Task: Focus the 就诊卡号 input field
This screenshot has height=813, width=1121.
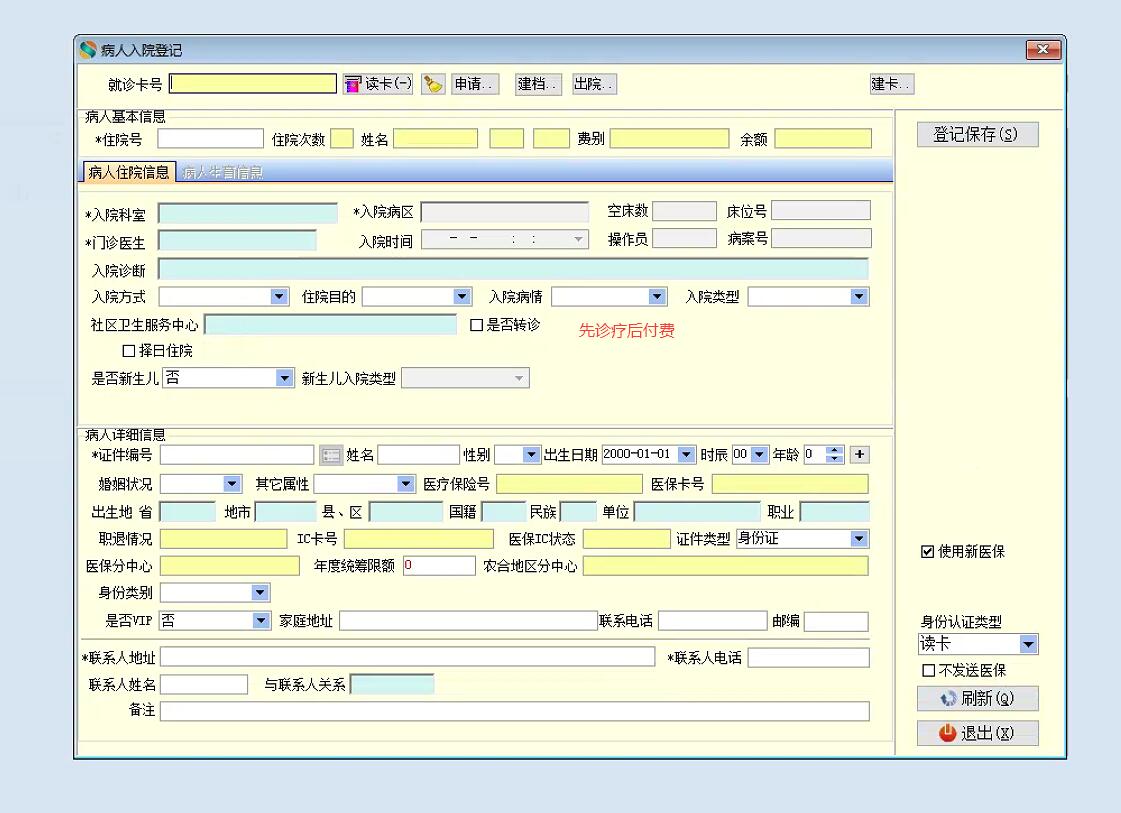Action: tap(253, 84)
